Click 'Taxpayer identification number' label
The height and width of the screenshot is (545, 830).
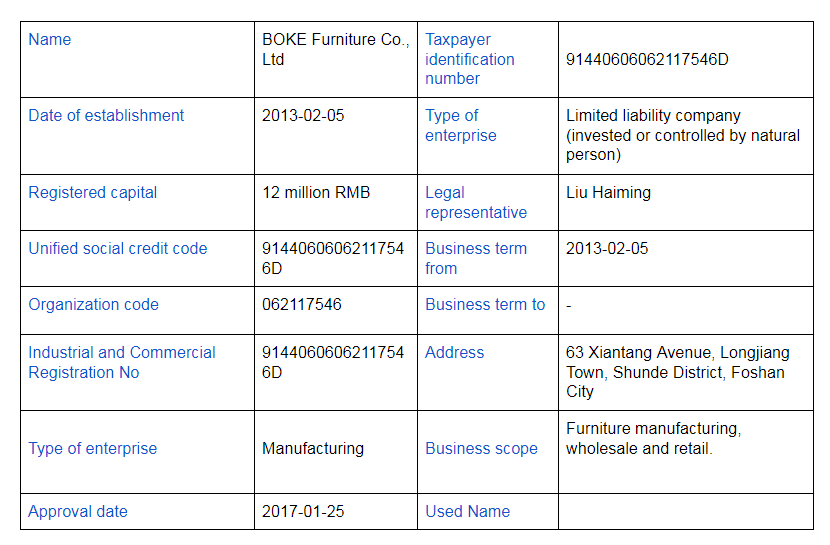point(470,59)
